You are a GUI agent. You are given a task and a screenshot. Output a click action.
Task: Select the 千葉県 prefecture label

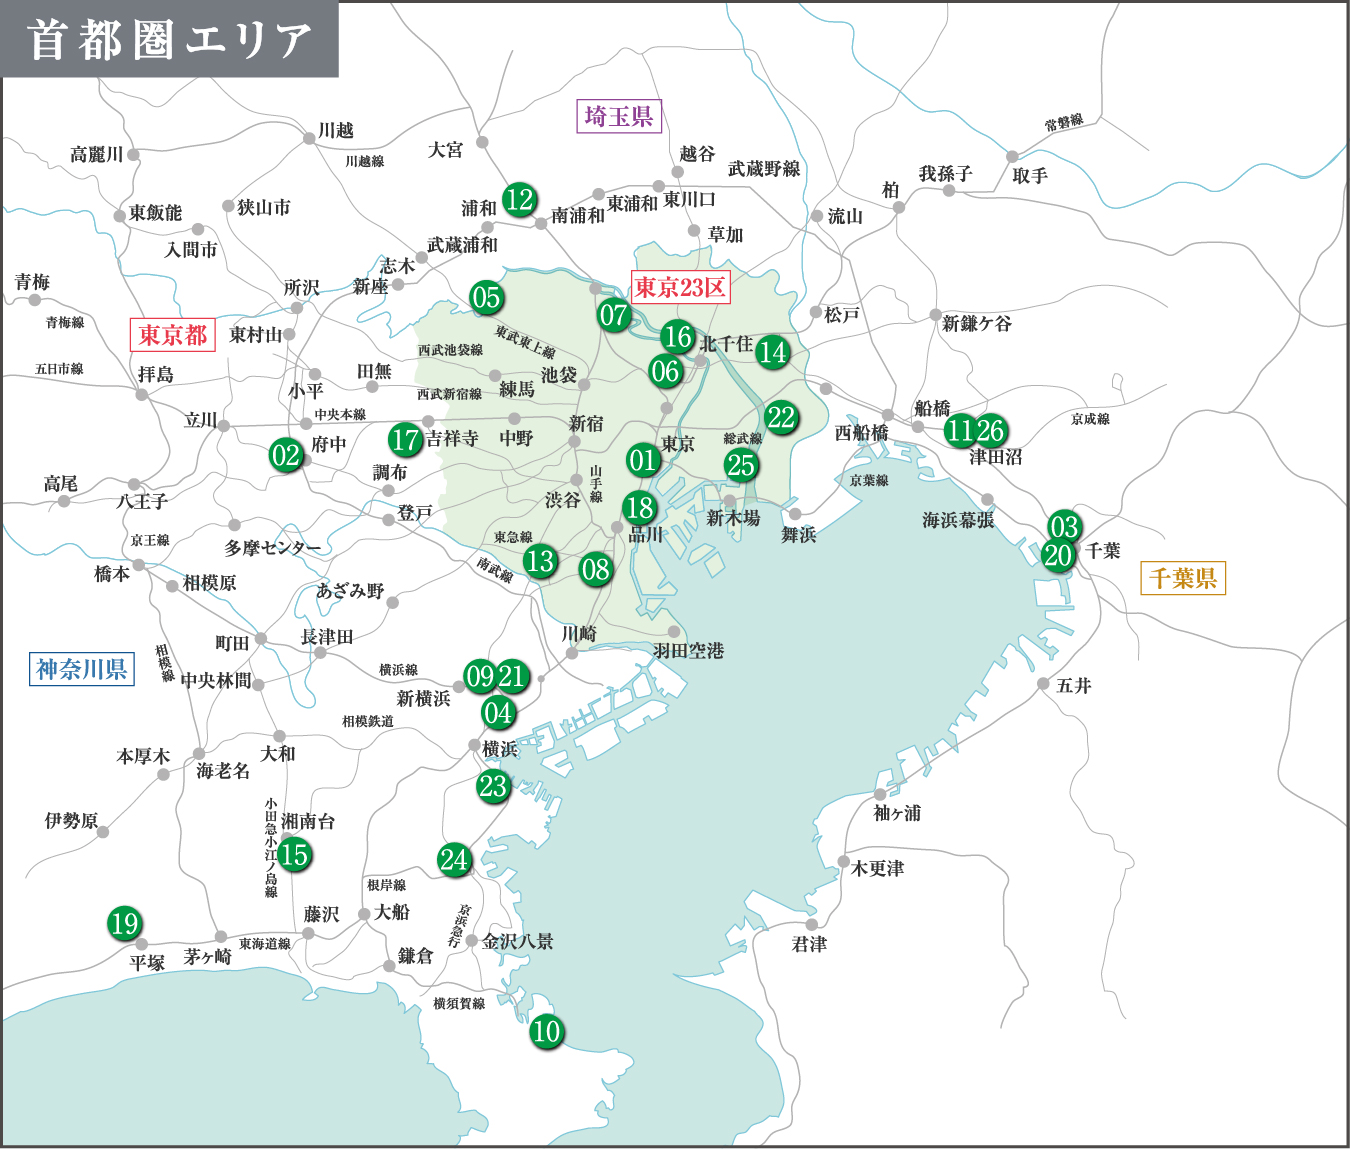point(1183,578)
